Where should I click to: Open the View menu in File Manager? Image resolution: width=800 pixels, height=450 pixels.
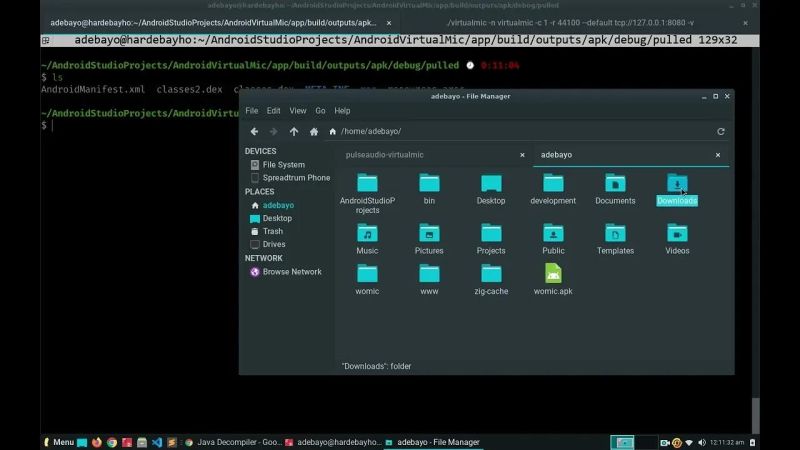[298, 111]
